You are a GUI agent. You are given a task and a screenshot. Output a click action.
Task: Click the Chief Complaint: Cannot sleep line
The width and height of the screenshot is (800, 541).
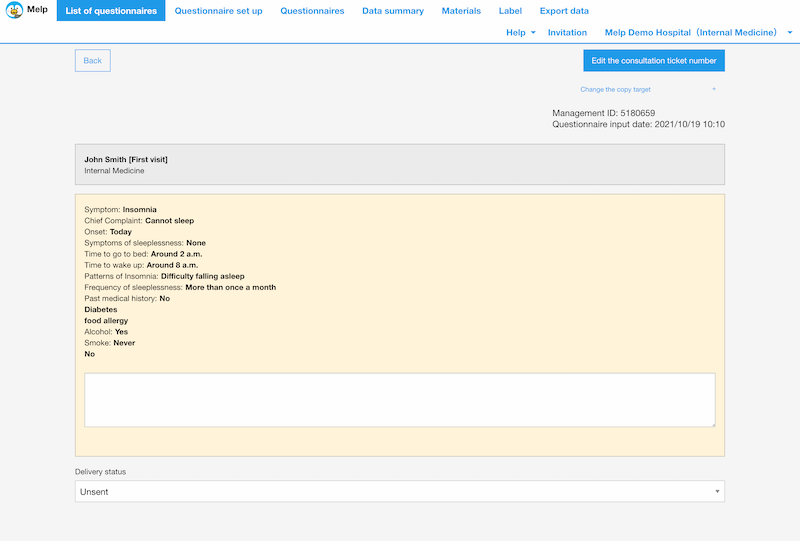(x=139, y=220)
